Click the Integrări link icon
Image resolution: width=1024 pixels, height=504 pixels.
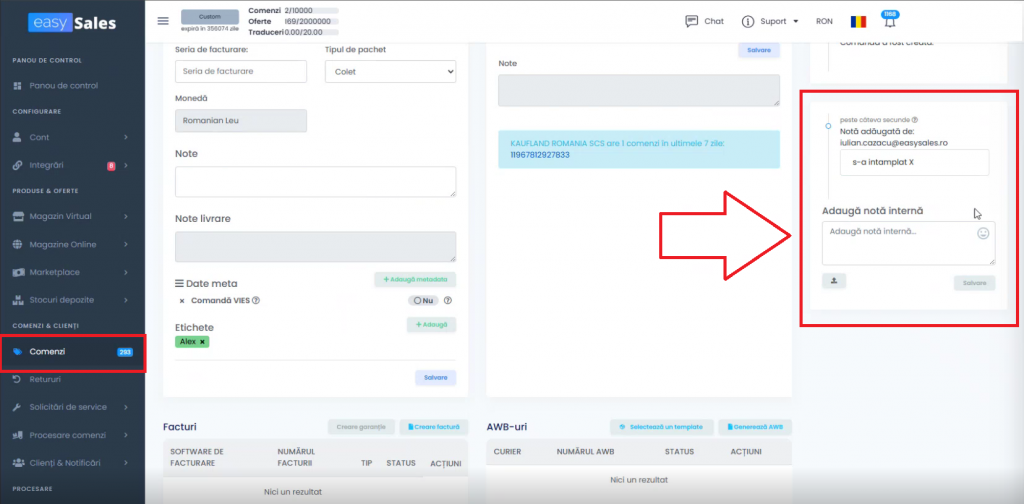tap(18, 165)
